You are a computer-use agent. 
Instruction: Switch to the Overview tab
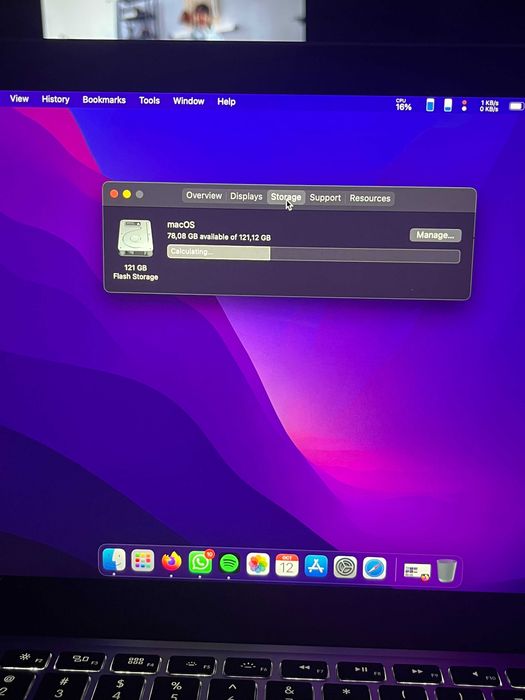[204, 196]
